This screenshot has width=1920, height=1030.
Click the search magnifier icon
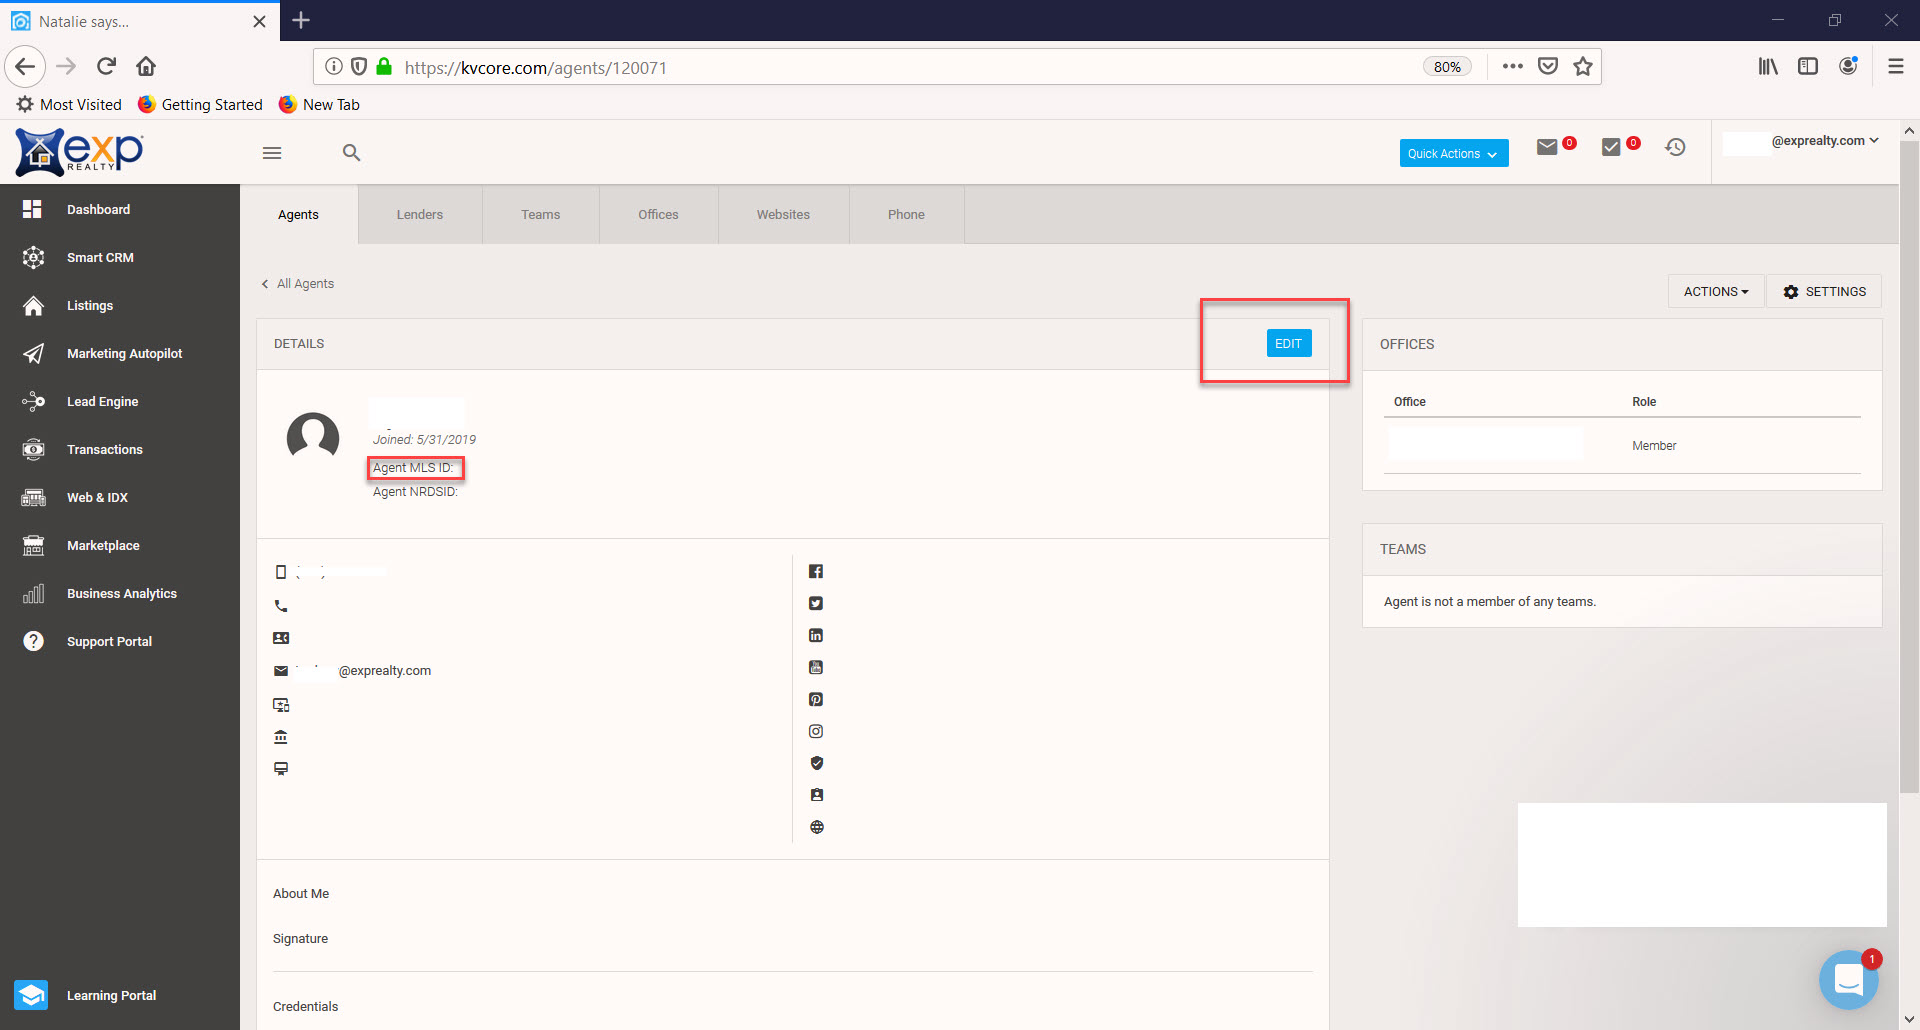coord(351,153)
